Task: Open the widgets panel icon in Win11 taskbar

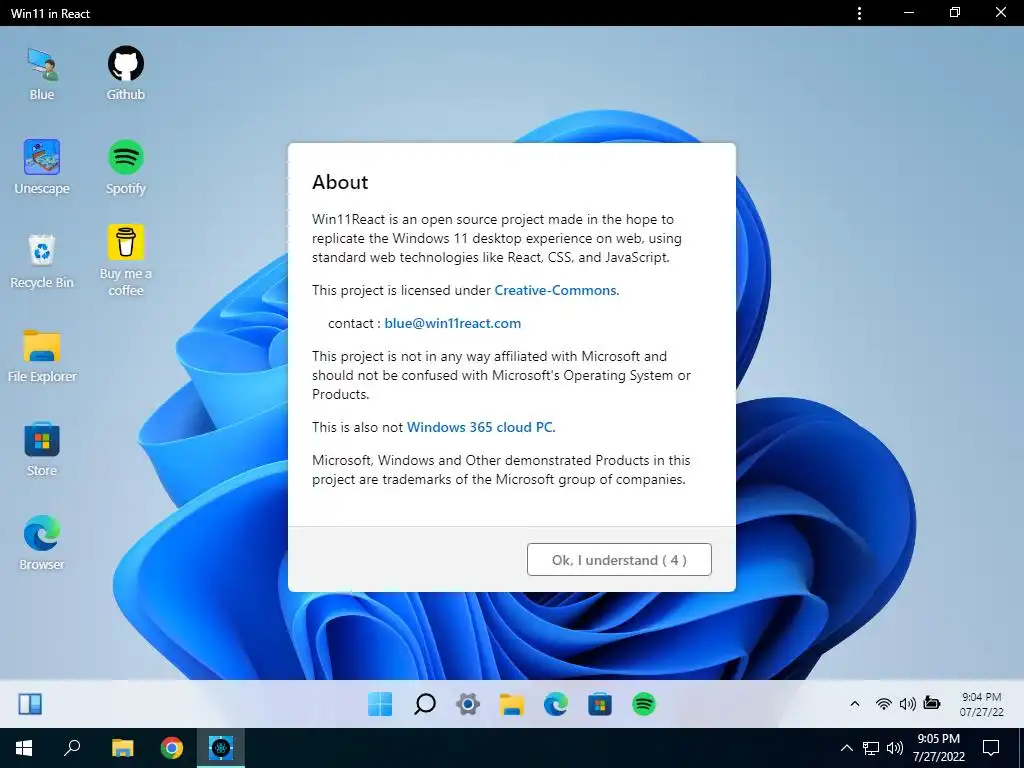Action: click(30, 704)
